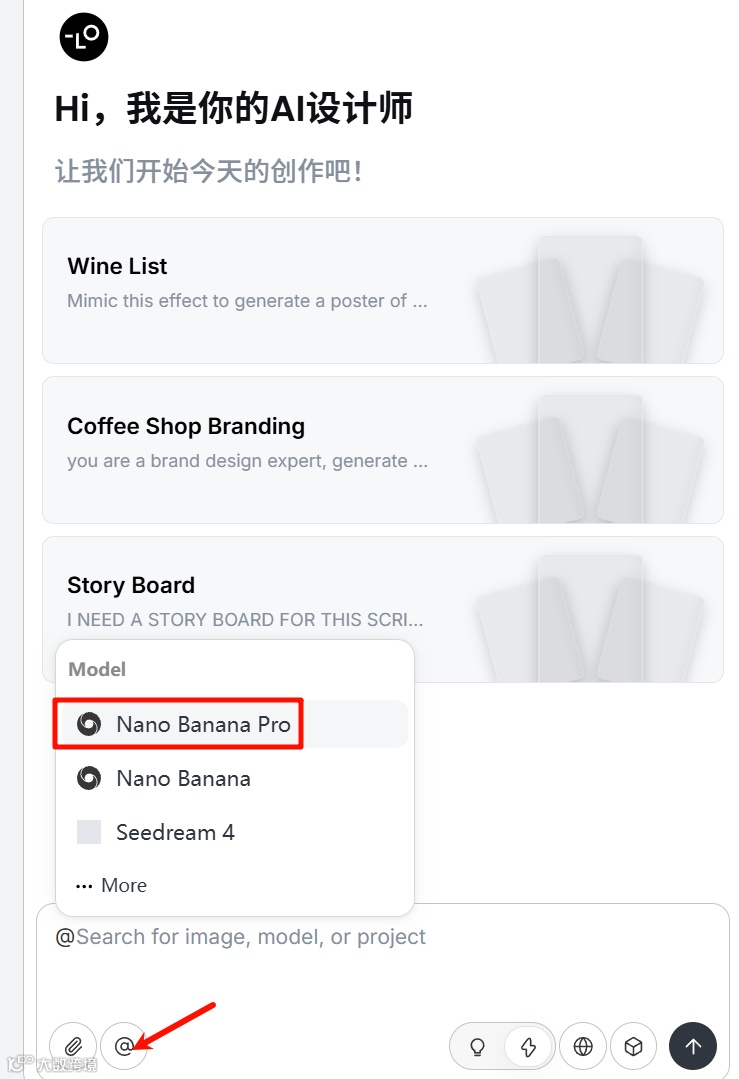This screenshot has height=1079, width=739.
Task: Click the Nano Banana Pro model icon
Action: click(x=89, y=724)
